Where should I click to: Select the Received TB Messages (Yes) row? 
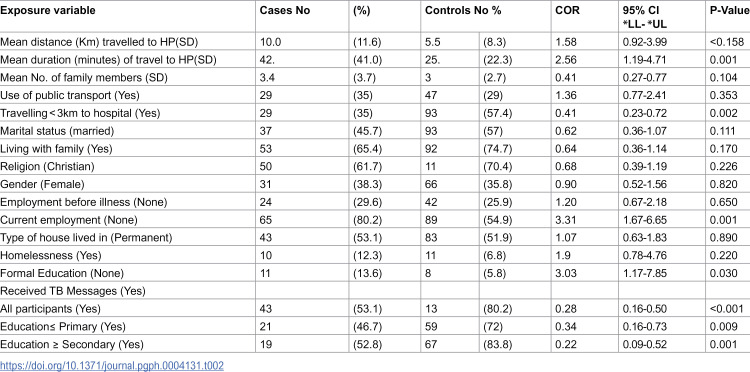point(375,291)
